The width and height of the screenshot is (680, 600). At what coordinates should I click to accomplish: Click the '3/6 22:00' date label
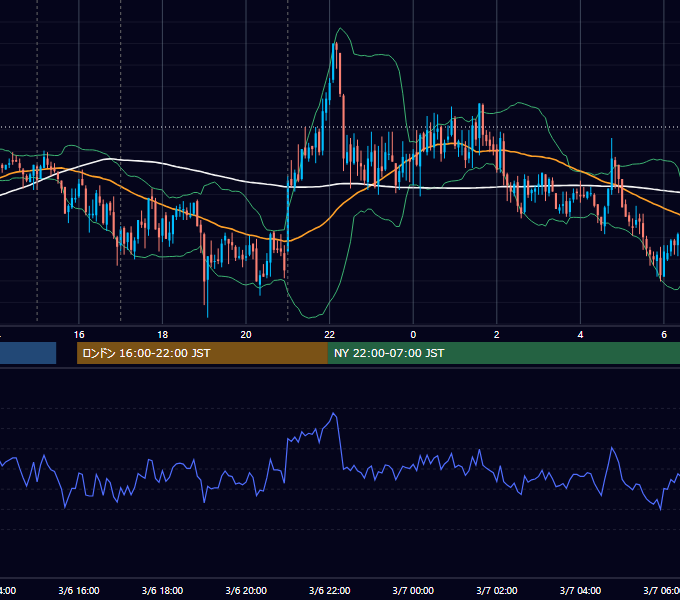coord(330,591)
